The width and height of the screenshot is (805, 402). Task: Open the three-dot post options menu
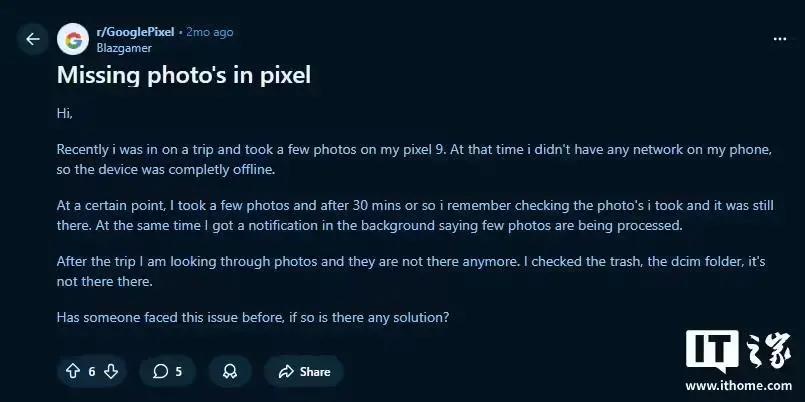pos(779,39)
